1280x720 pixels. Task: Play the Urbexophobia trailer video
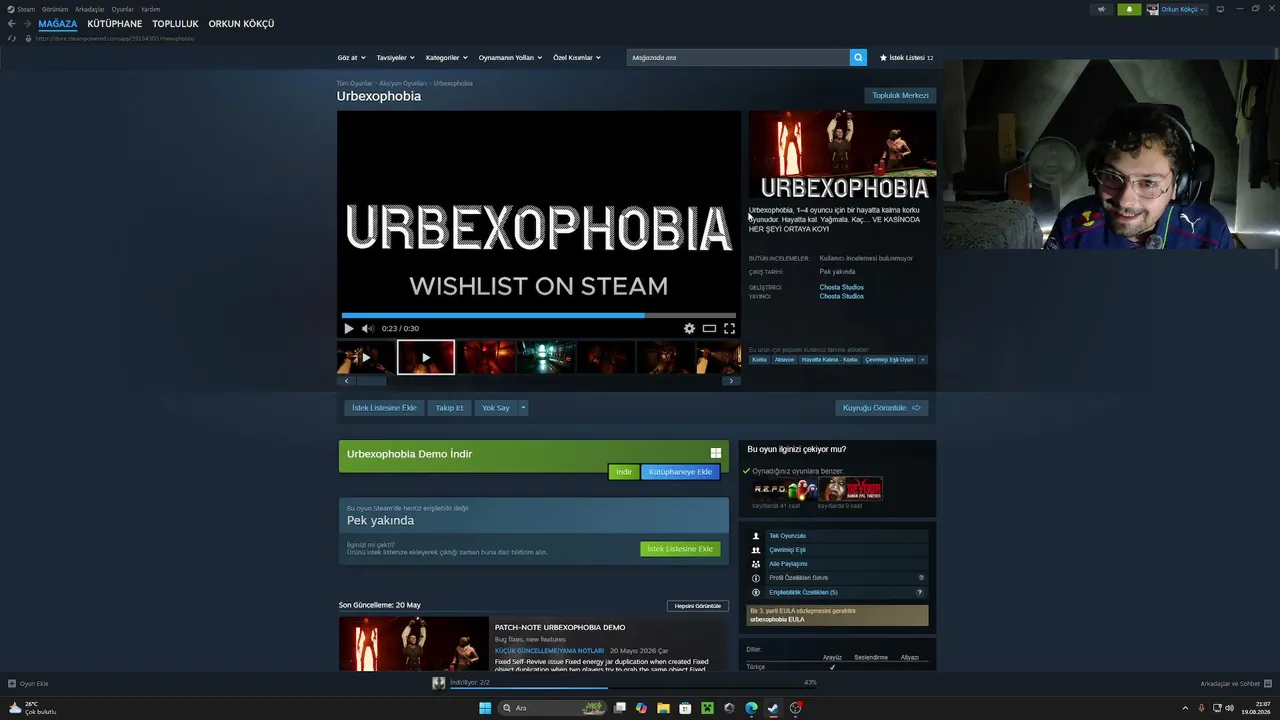(x=348, y=328)
